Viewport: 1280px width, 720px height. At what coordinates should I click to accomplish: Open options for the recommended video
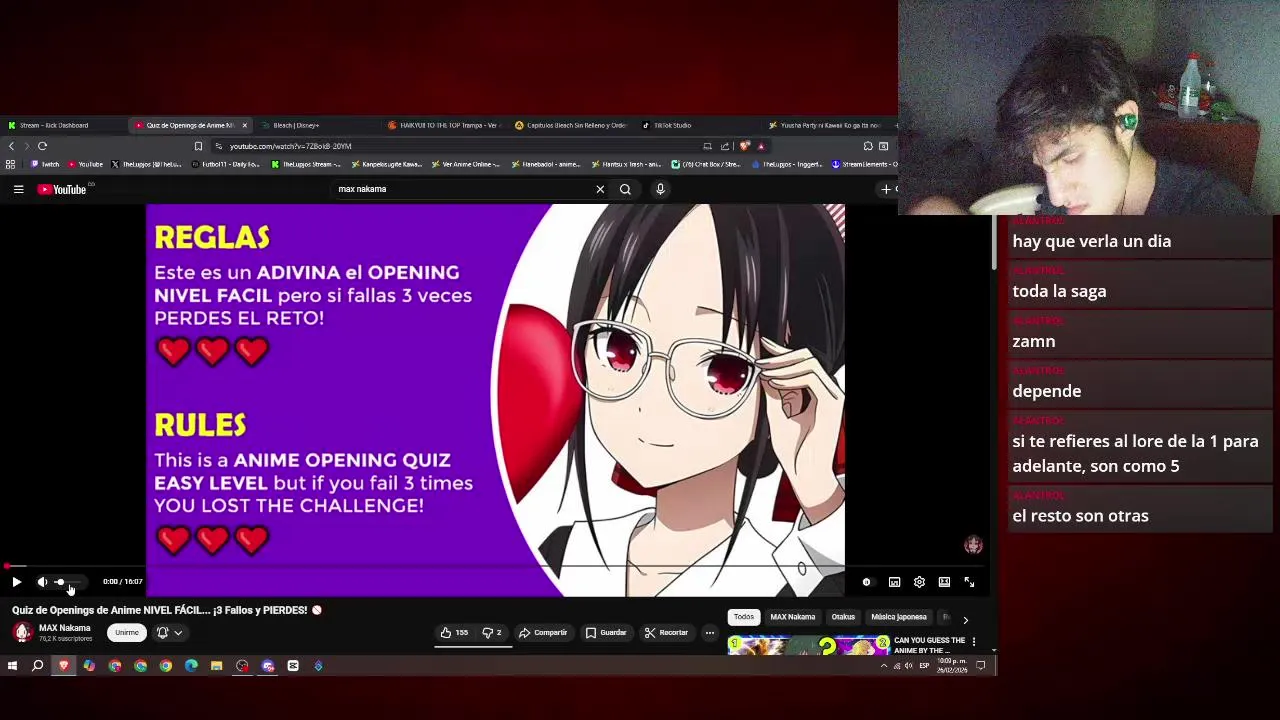point(973,642)
